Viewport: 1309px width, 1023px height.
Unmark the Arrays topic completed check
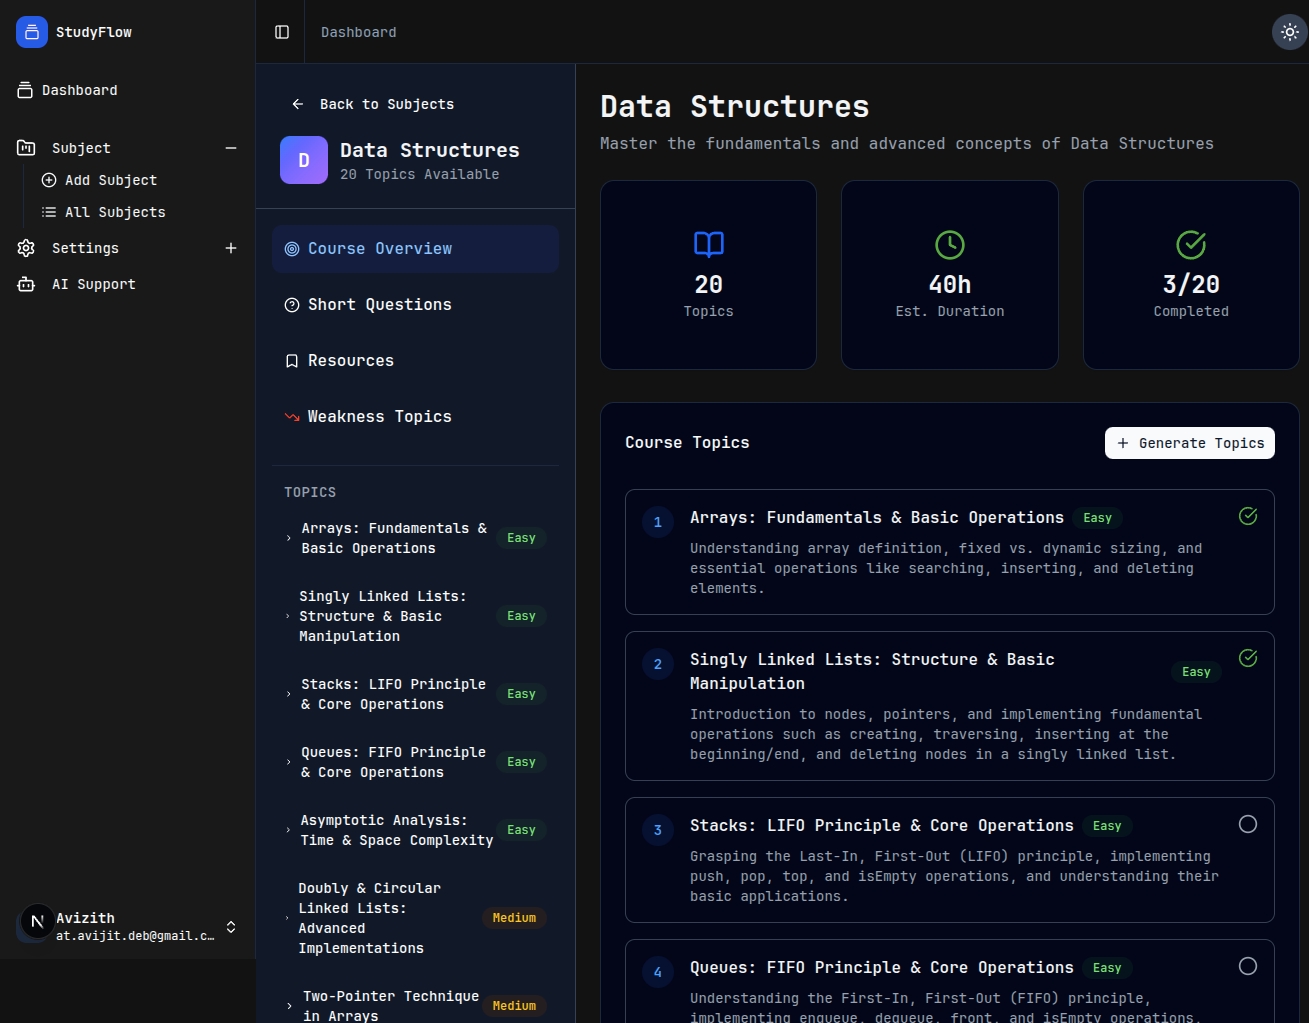pyautogui.click(x=1248, y=516)
